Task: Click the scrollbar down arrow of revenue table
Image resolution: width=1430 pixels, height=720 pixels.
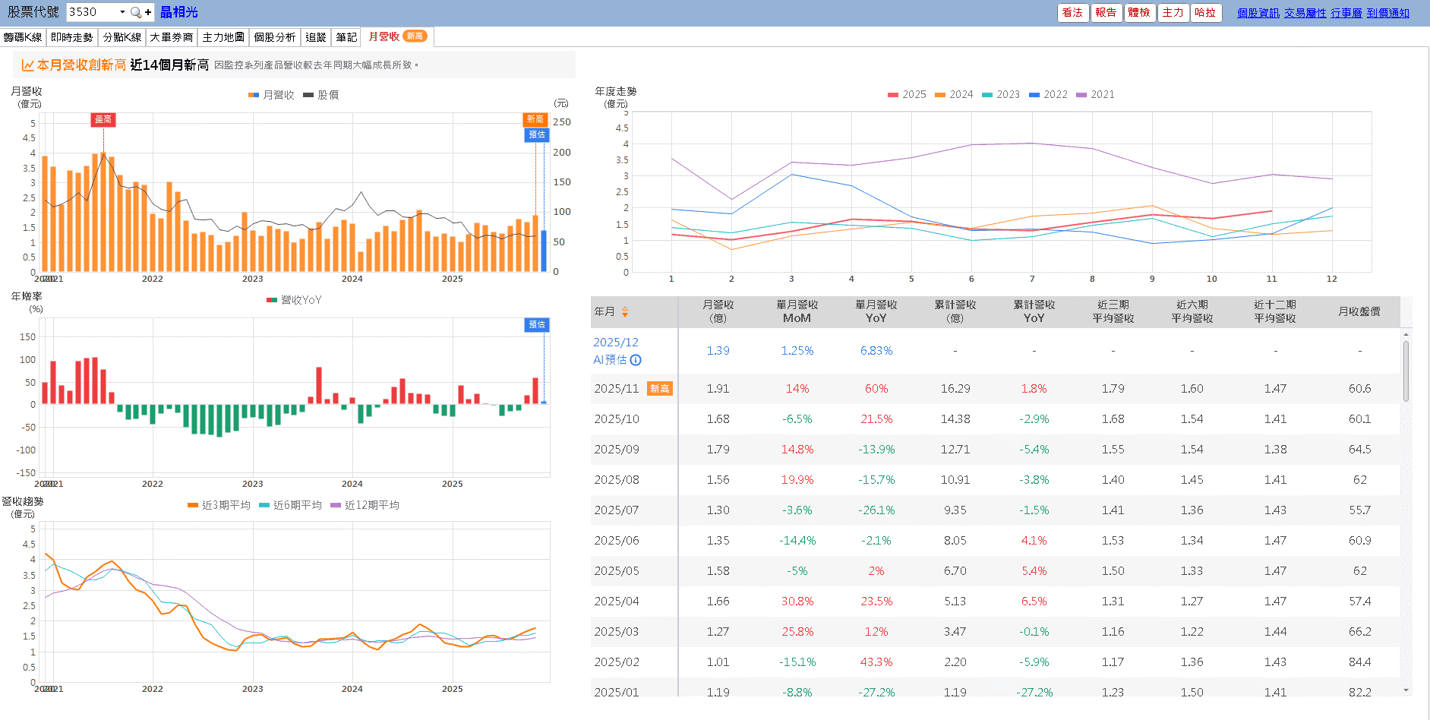Action: click(1406, 690)
